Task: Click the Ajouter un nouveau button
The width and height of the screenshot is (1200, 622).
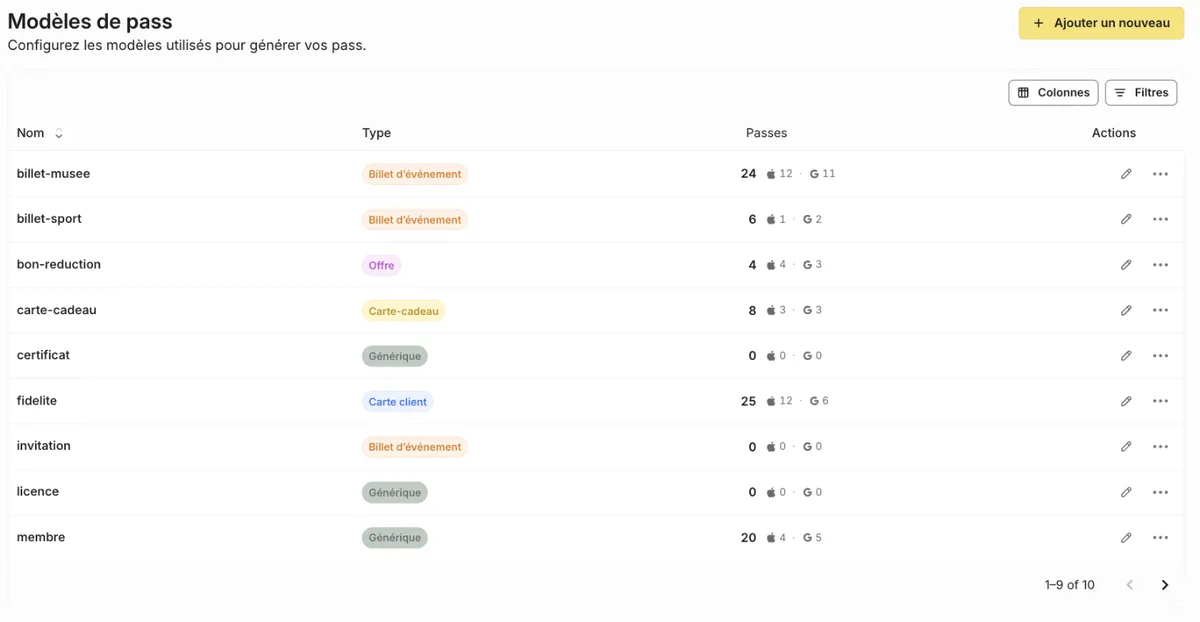Action: click(x=1101, y=23)
